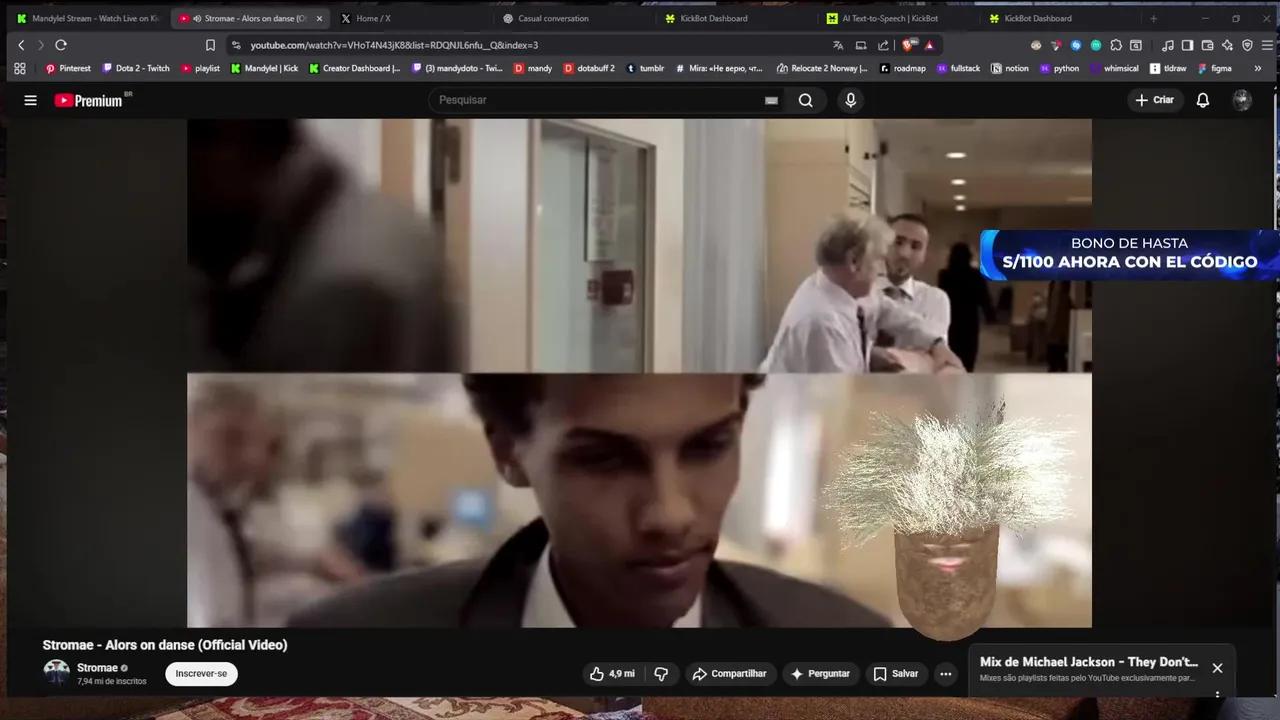Screen dimensions: 1280x720
Task: Click the Compartilhar share button
Action: click(x=730, y=674)
